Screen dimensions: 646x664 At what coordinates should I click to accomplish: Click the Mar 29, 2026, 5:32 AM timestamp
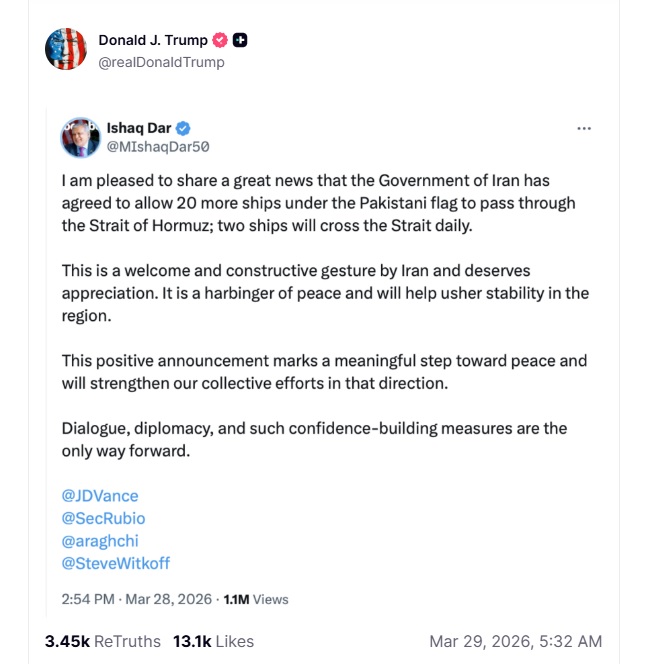tap(515, 641)
